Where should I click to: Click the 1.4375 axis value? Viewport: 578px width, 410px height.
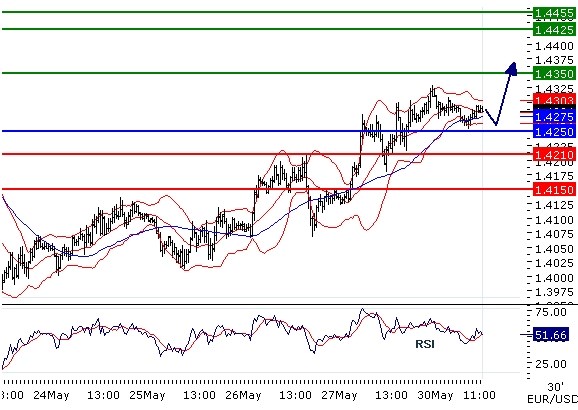pos(554,60)
